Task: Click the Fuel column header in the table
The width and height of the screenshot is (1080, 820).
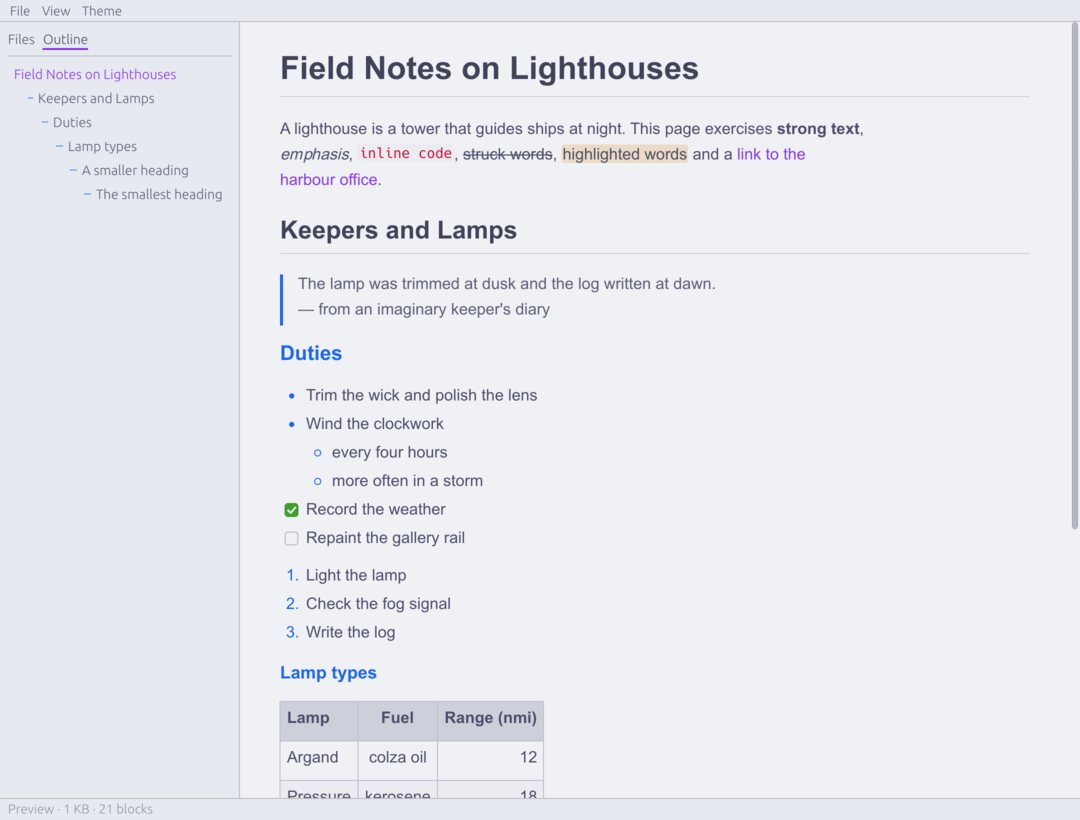Action: point(397,721)
